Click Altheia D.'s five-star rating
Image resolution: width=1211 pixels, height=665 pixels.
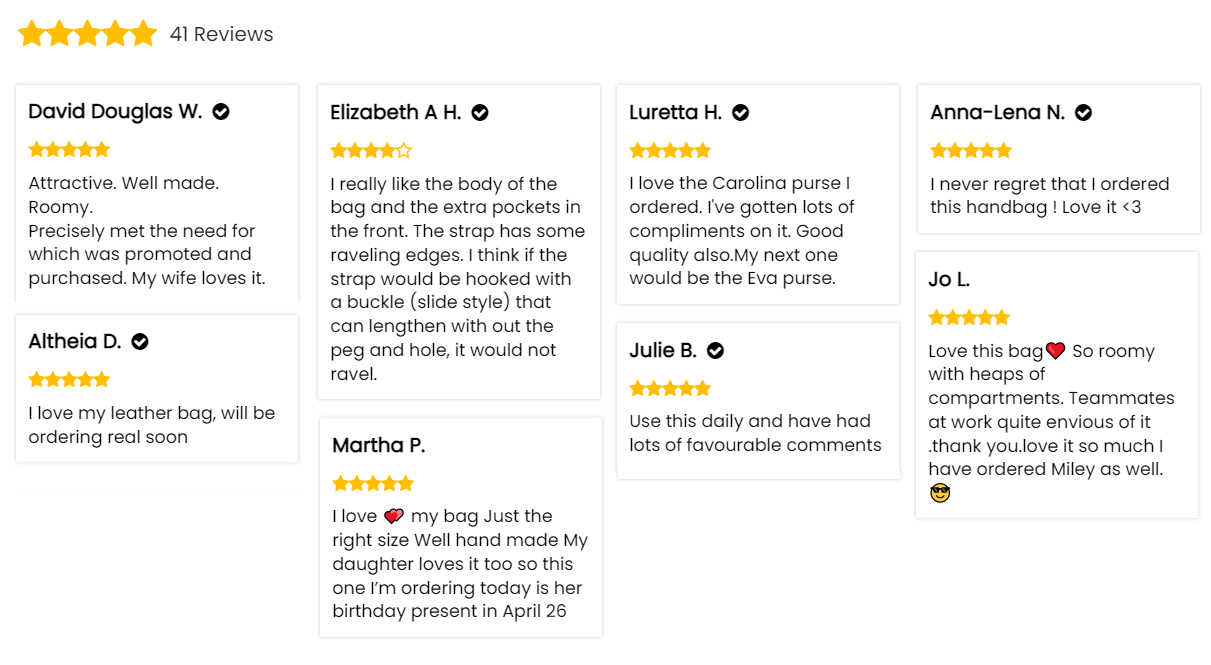[69, 380]
